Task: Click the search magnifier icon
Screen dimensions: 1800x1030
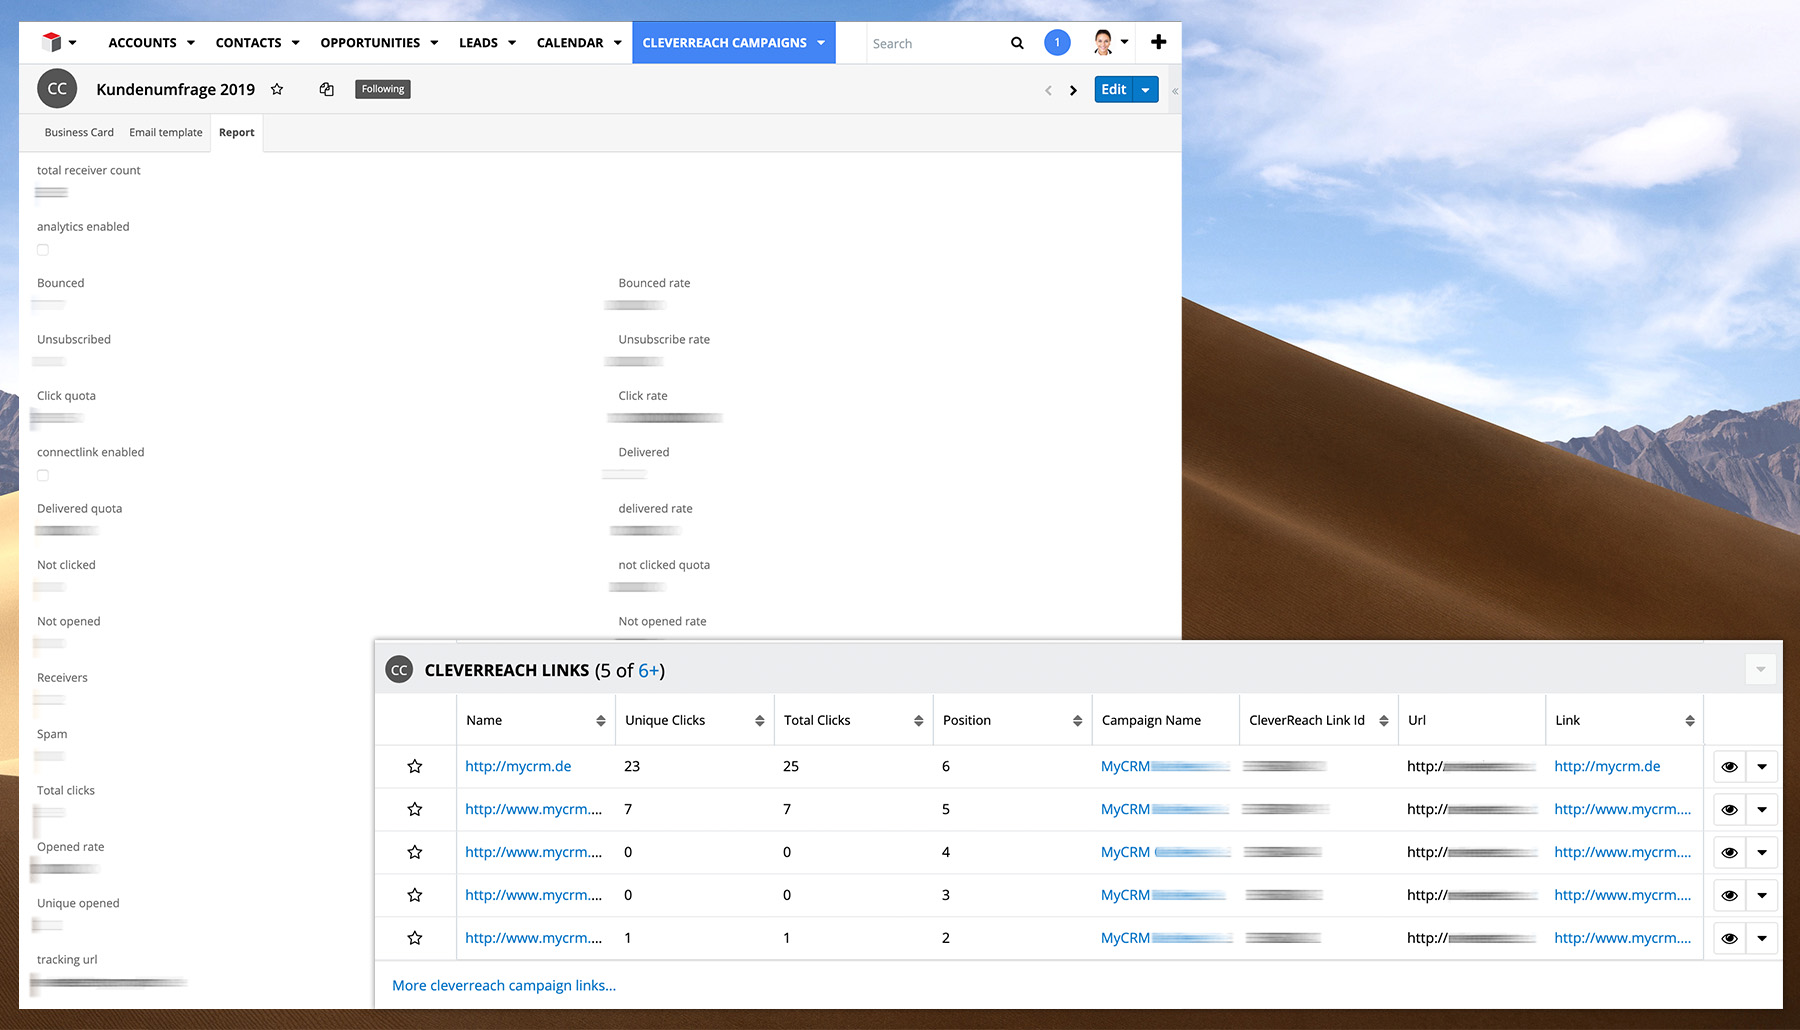Action: (1017, 43)
